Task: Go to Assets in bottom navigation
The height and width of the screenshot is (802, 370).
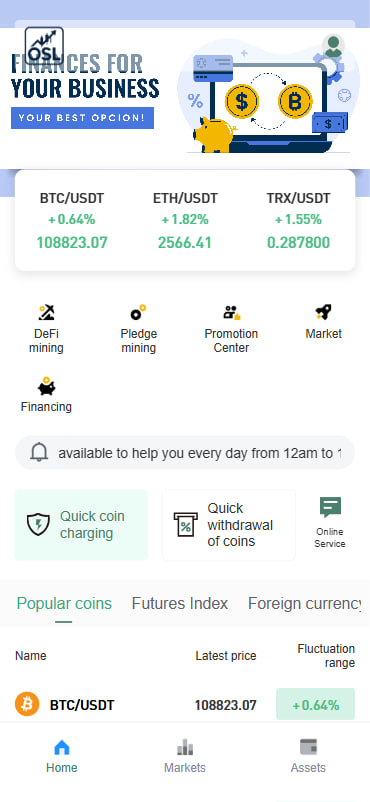Action: 308,756
